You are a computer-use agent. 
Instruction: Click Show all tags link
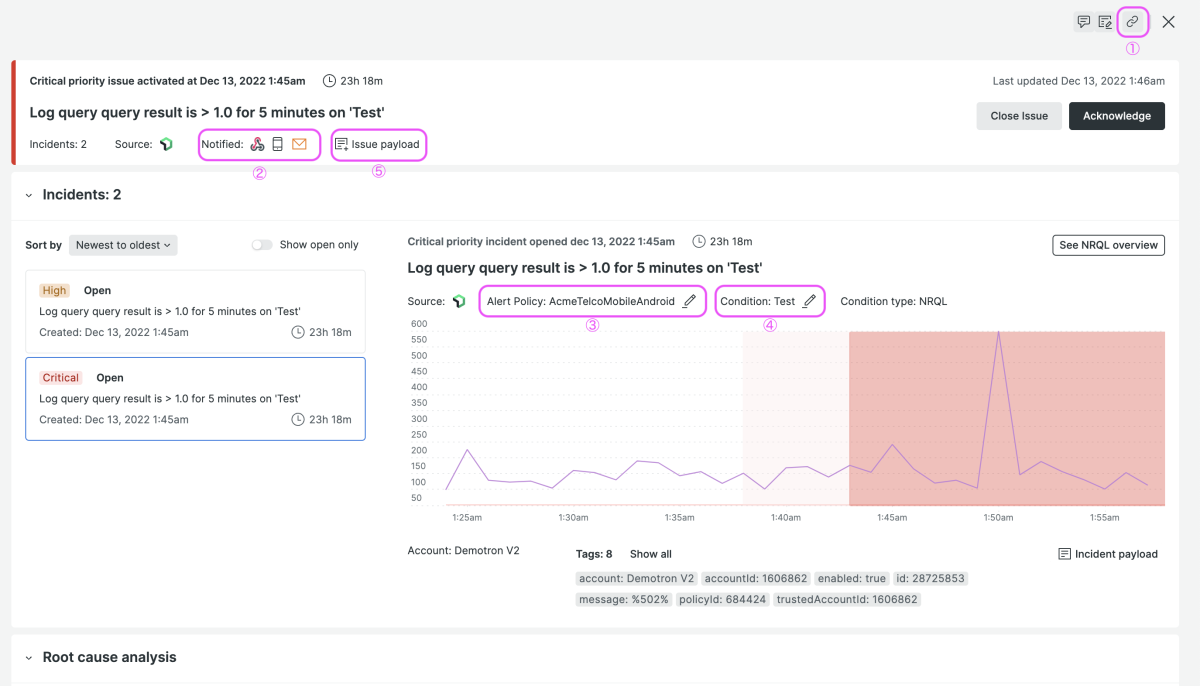click(x=650, y=554)
